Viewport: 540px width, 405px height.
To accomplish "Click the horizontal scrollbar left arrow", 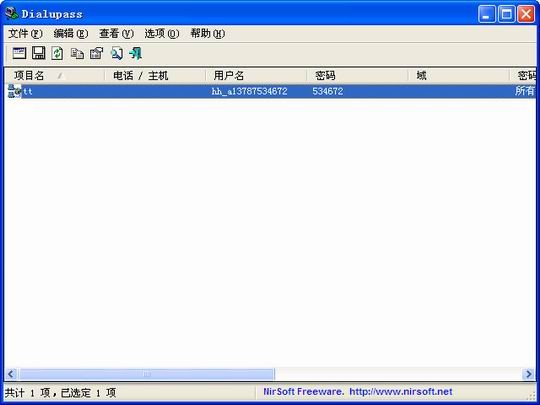I will (x=11, y=374).
